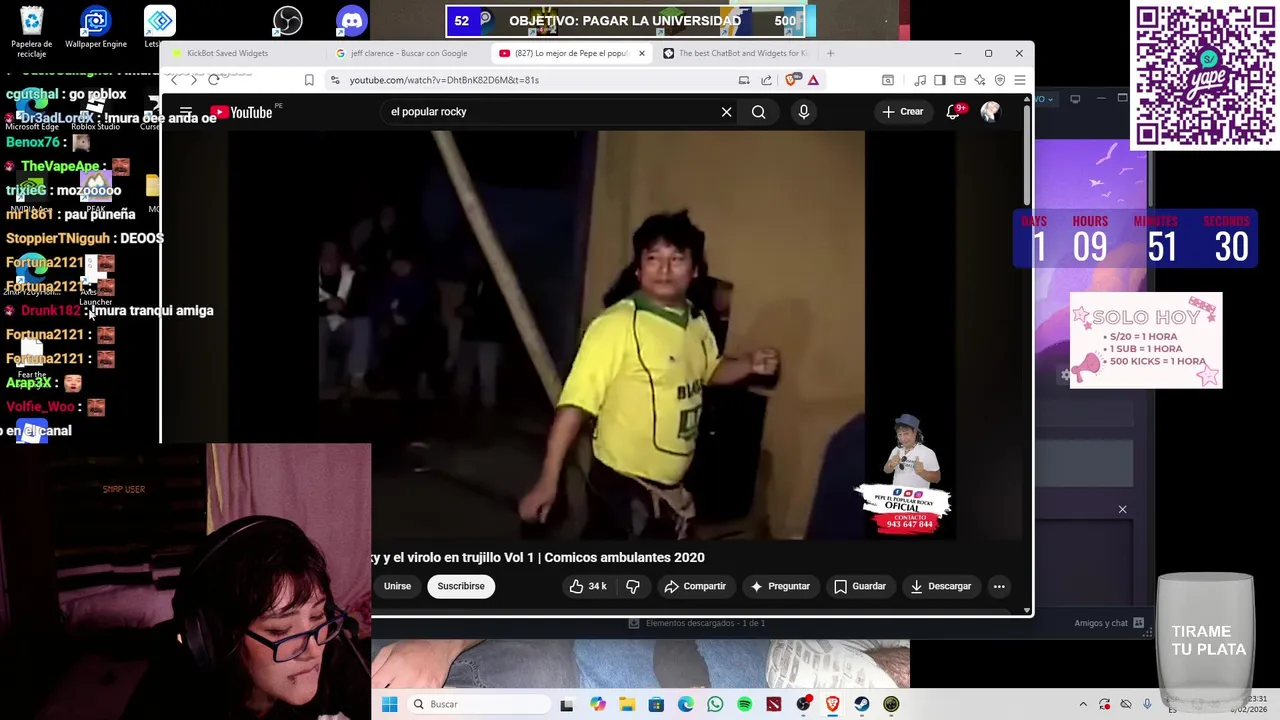Clear the YouTube search box text
Screen dimensions: 1280x720
(x=727, y=112)
